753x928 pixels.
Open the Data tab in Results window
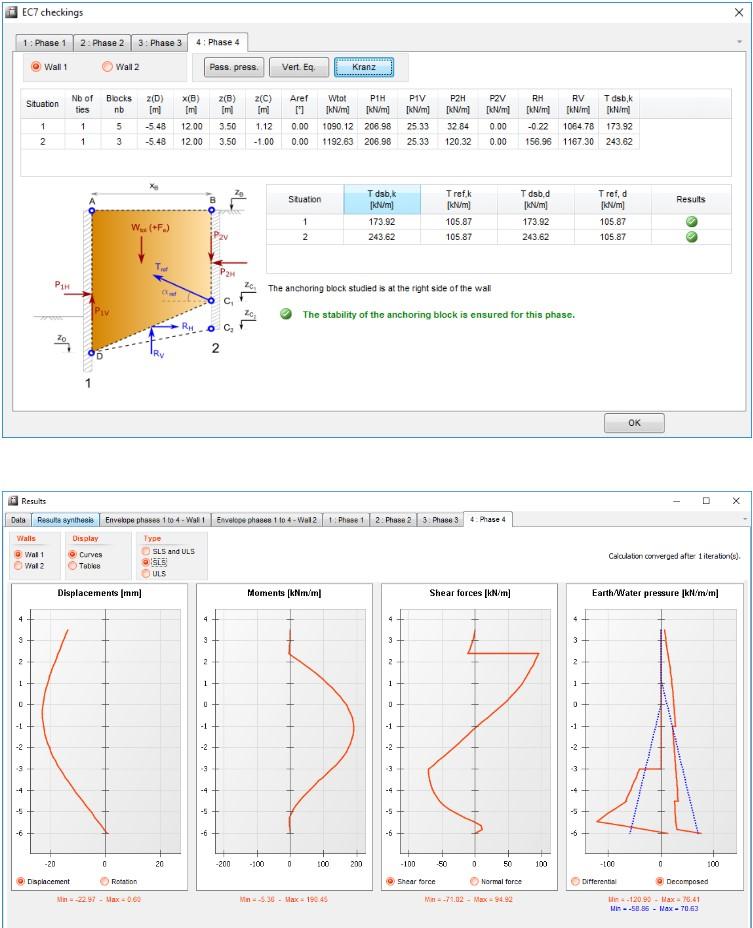tap(18, 520)
